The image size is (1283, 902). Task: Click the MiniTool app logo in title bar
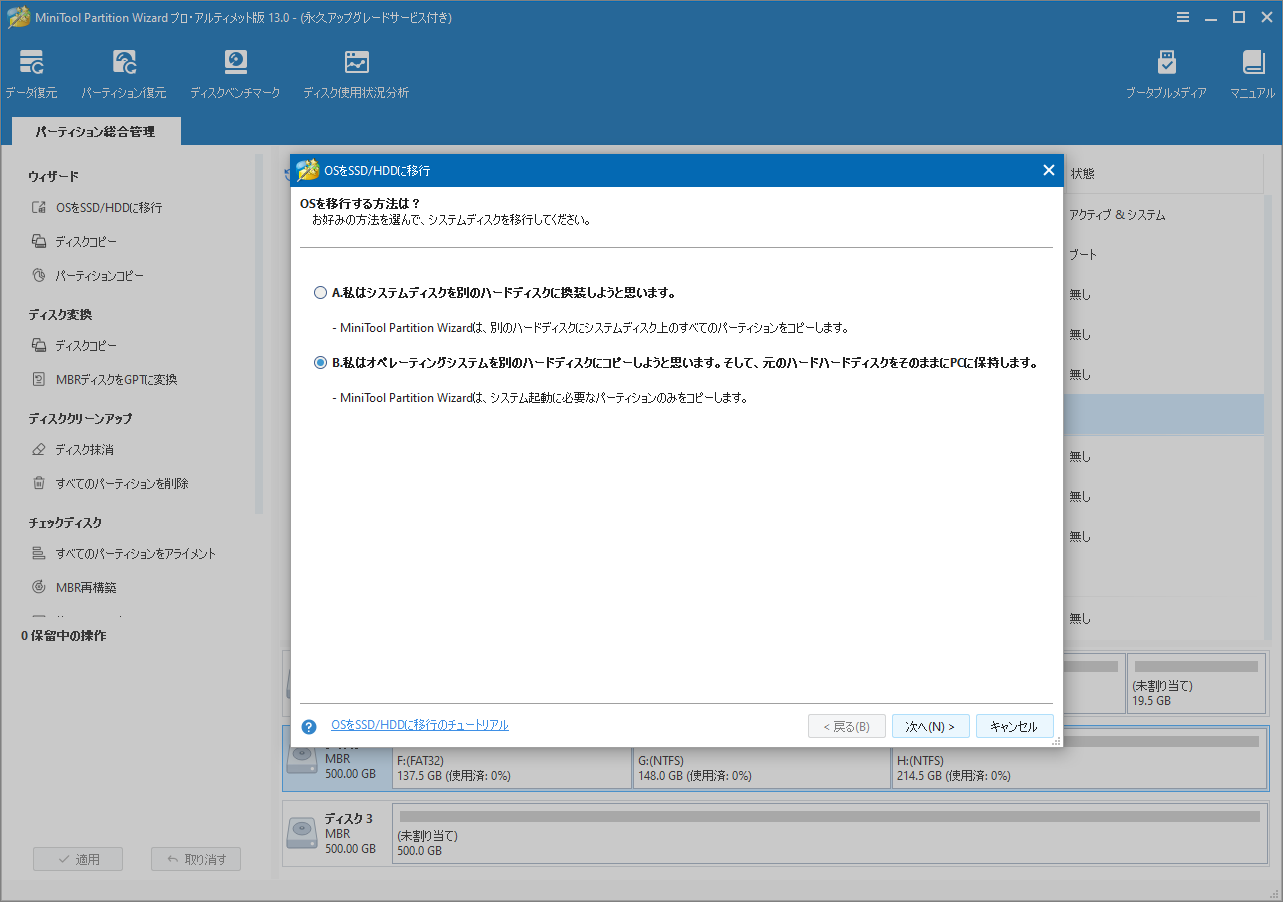pos(19,18)
